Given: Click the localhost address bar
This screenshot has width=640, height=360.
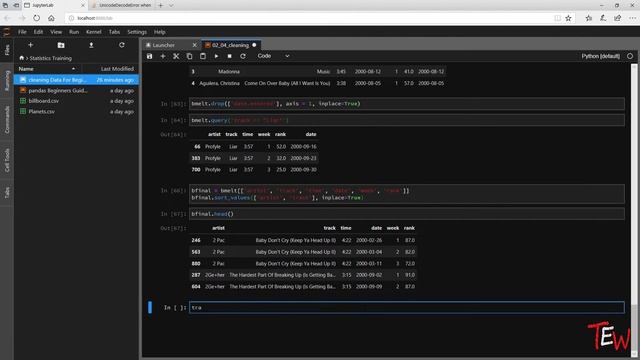Looking at the screenshot, I should click(x=310, y=18).
